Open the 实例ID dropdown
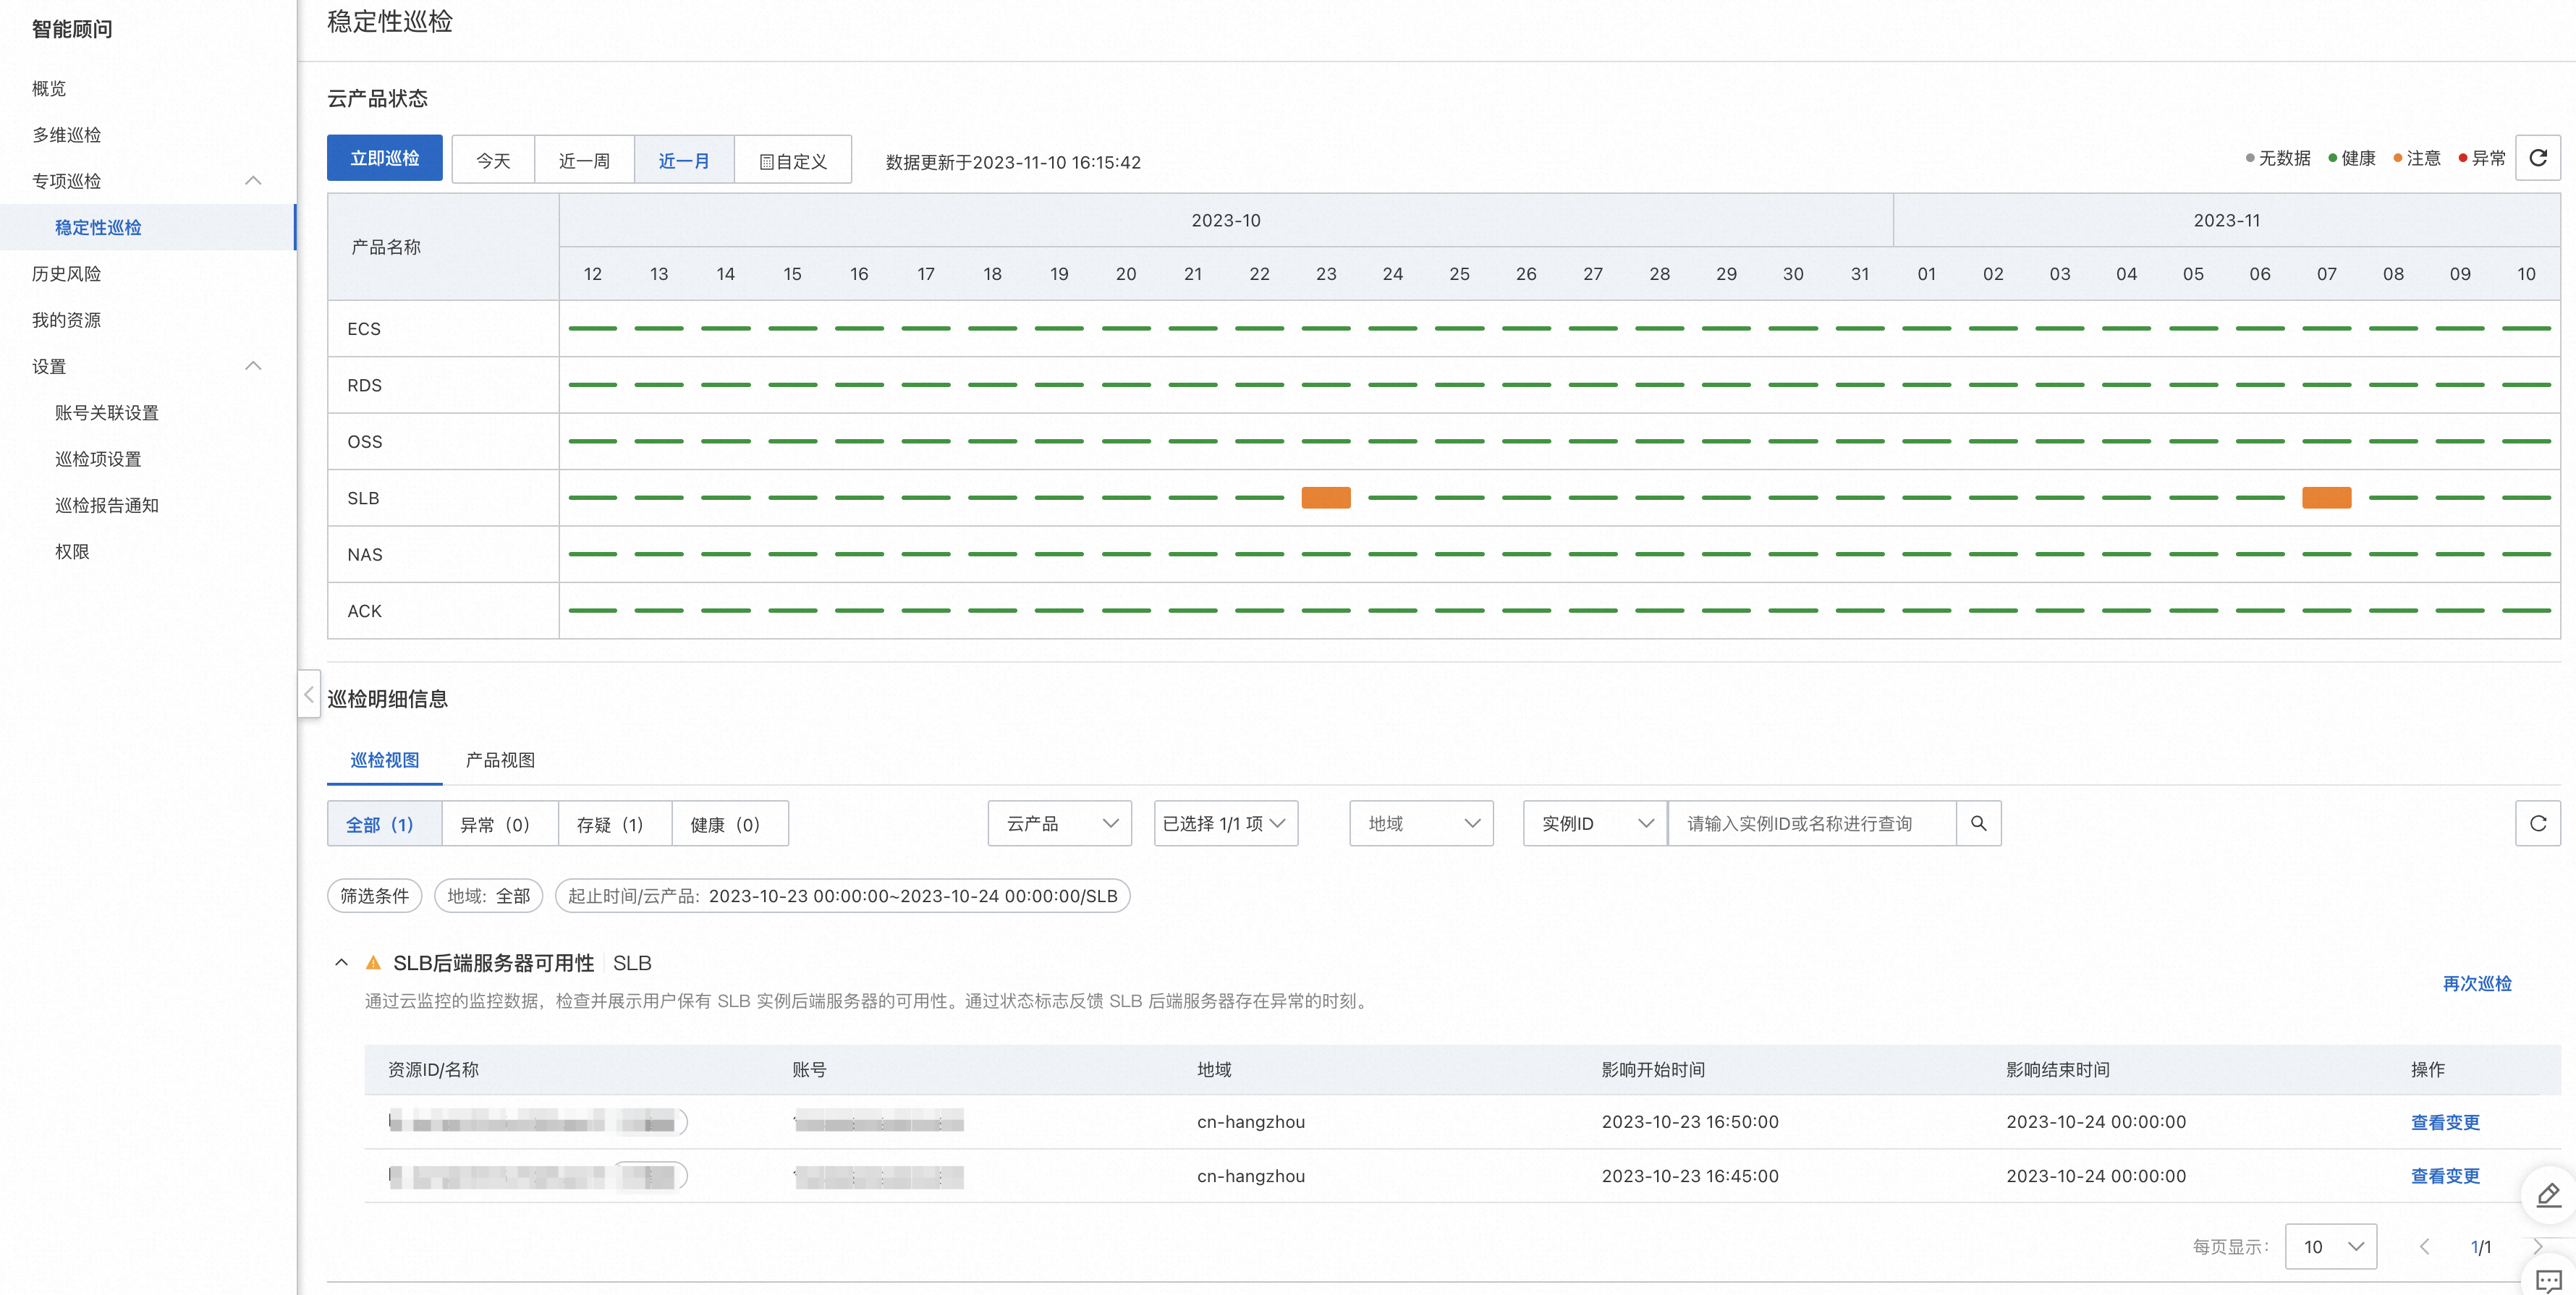Screen dimensions: 2576x1295 point(1595,823)
